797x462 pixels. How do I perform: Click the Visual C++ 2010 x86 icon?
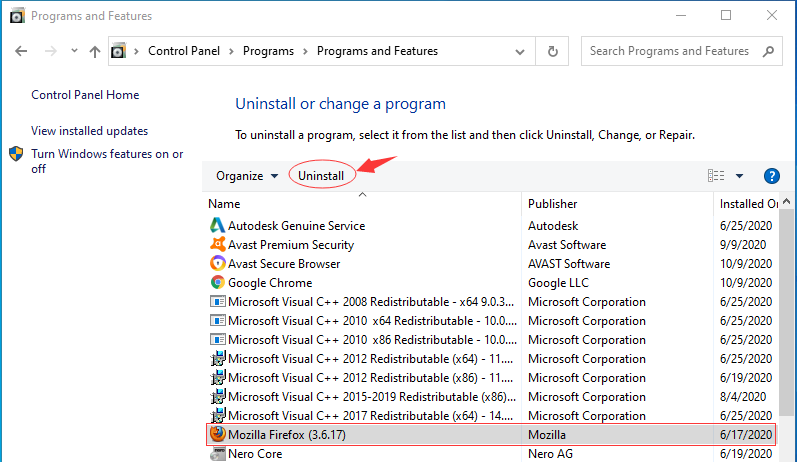(218, 340)
